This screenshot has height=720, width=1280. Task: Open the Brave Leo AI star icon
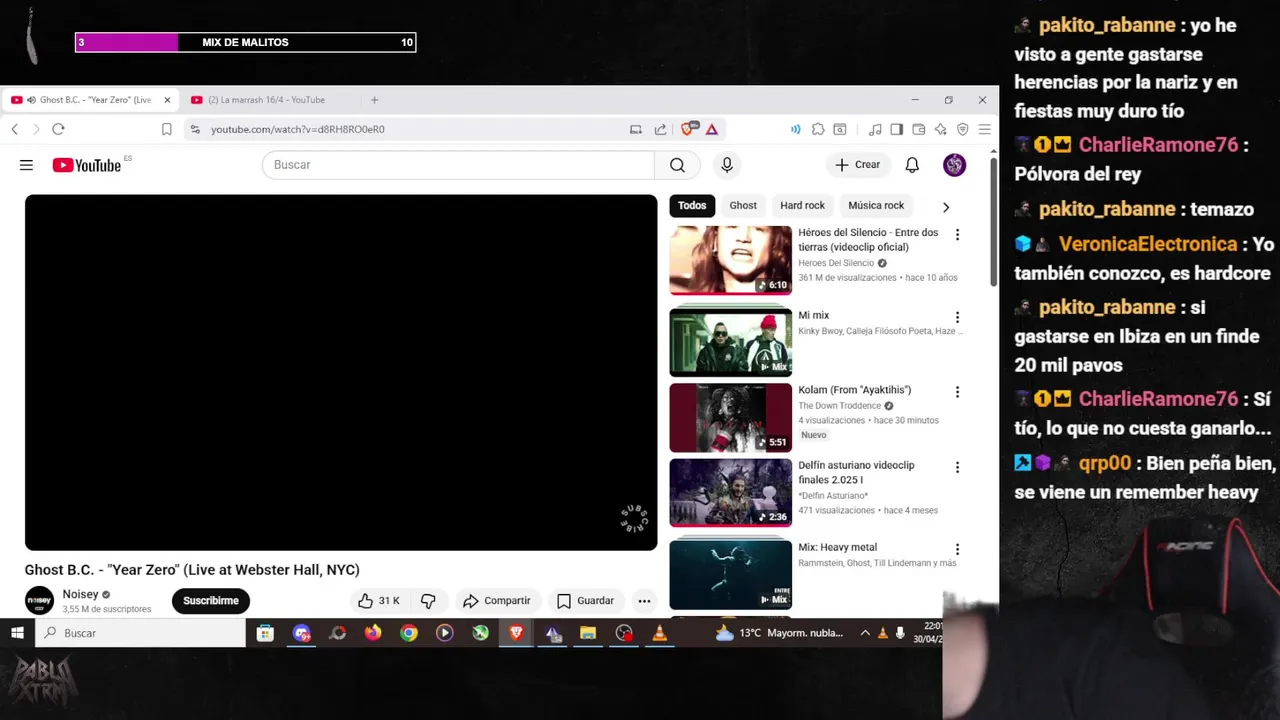pos(941,129)
